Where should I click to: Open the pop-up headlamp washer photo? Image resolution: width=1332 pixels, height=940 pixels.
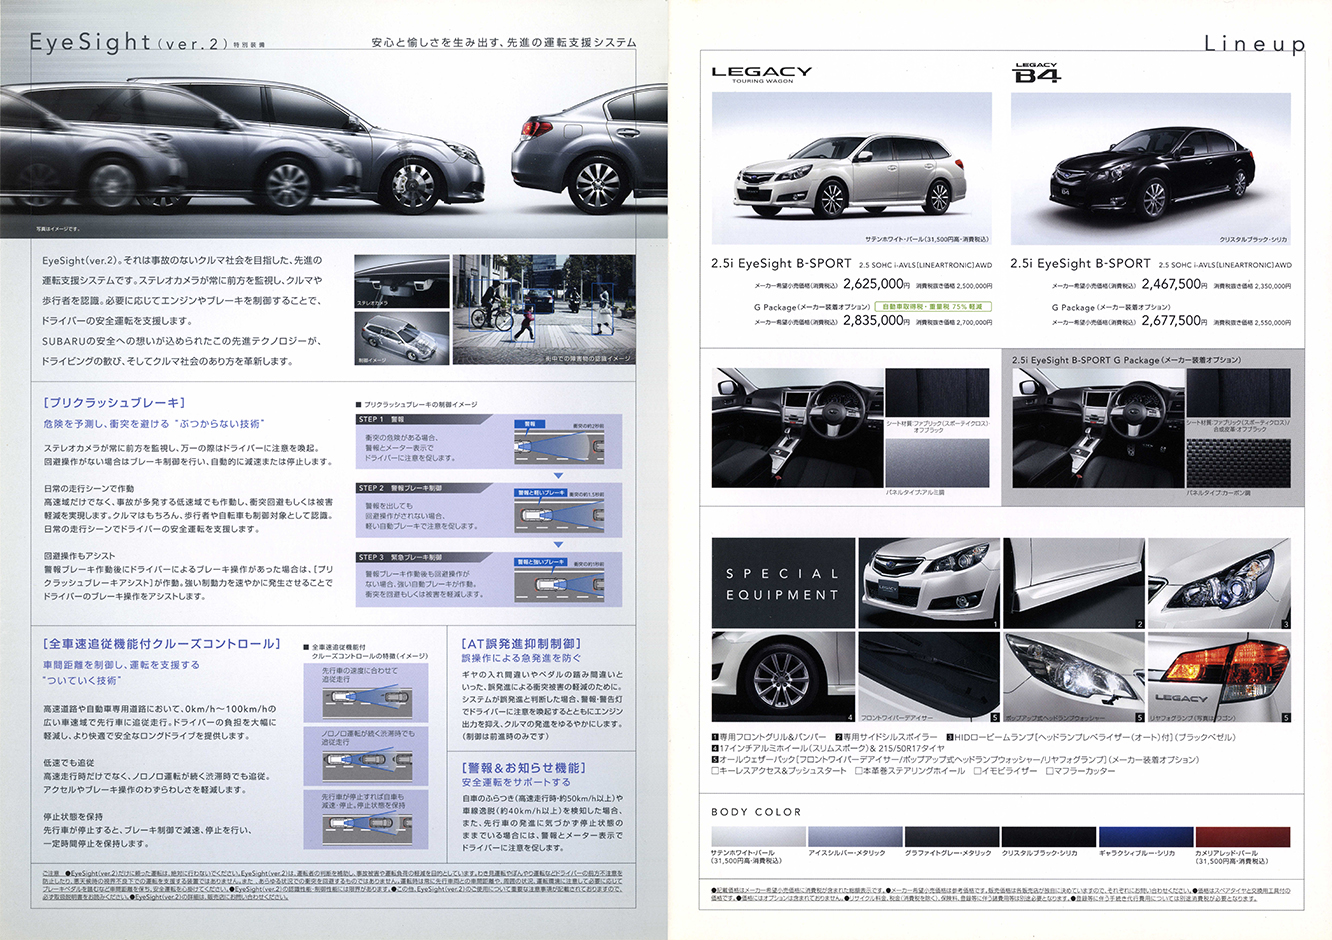point(1074,677)
